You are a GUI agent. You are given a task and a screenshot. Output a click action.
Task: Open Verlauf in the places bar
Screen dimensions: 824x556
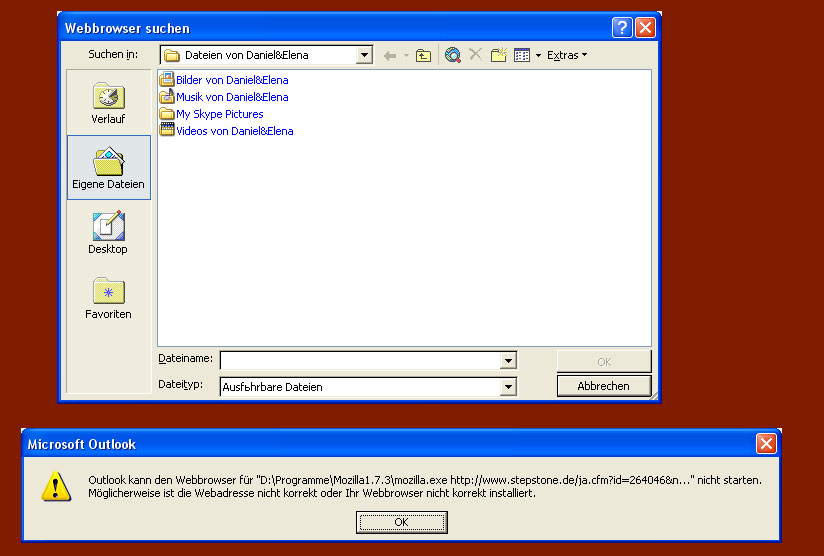[108, 103]
